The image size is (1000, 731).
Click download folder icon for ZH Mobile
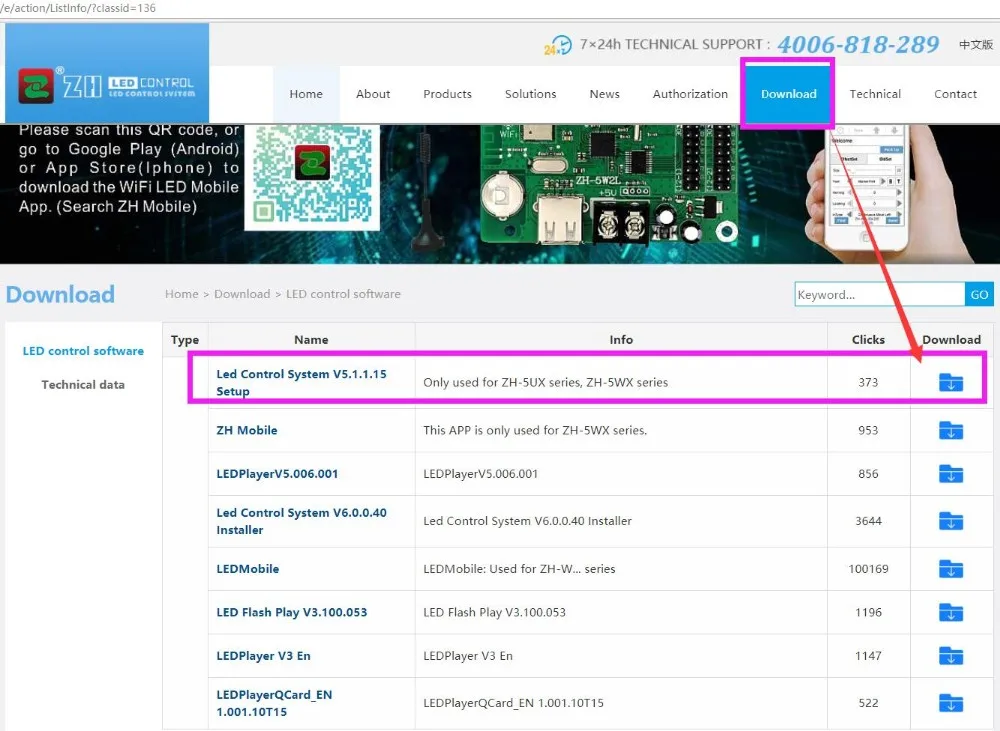coord(950,430)
